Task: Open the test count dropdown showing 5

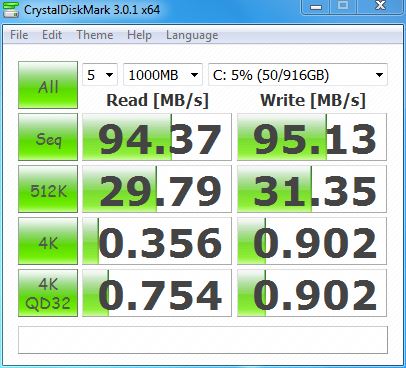Action: pos(100,75)
